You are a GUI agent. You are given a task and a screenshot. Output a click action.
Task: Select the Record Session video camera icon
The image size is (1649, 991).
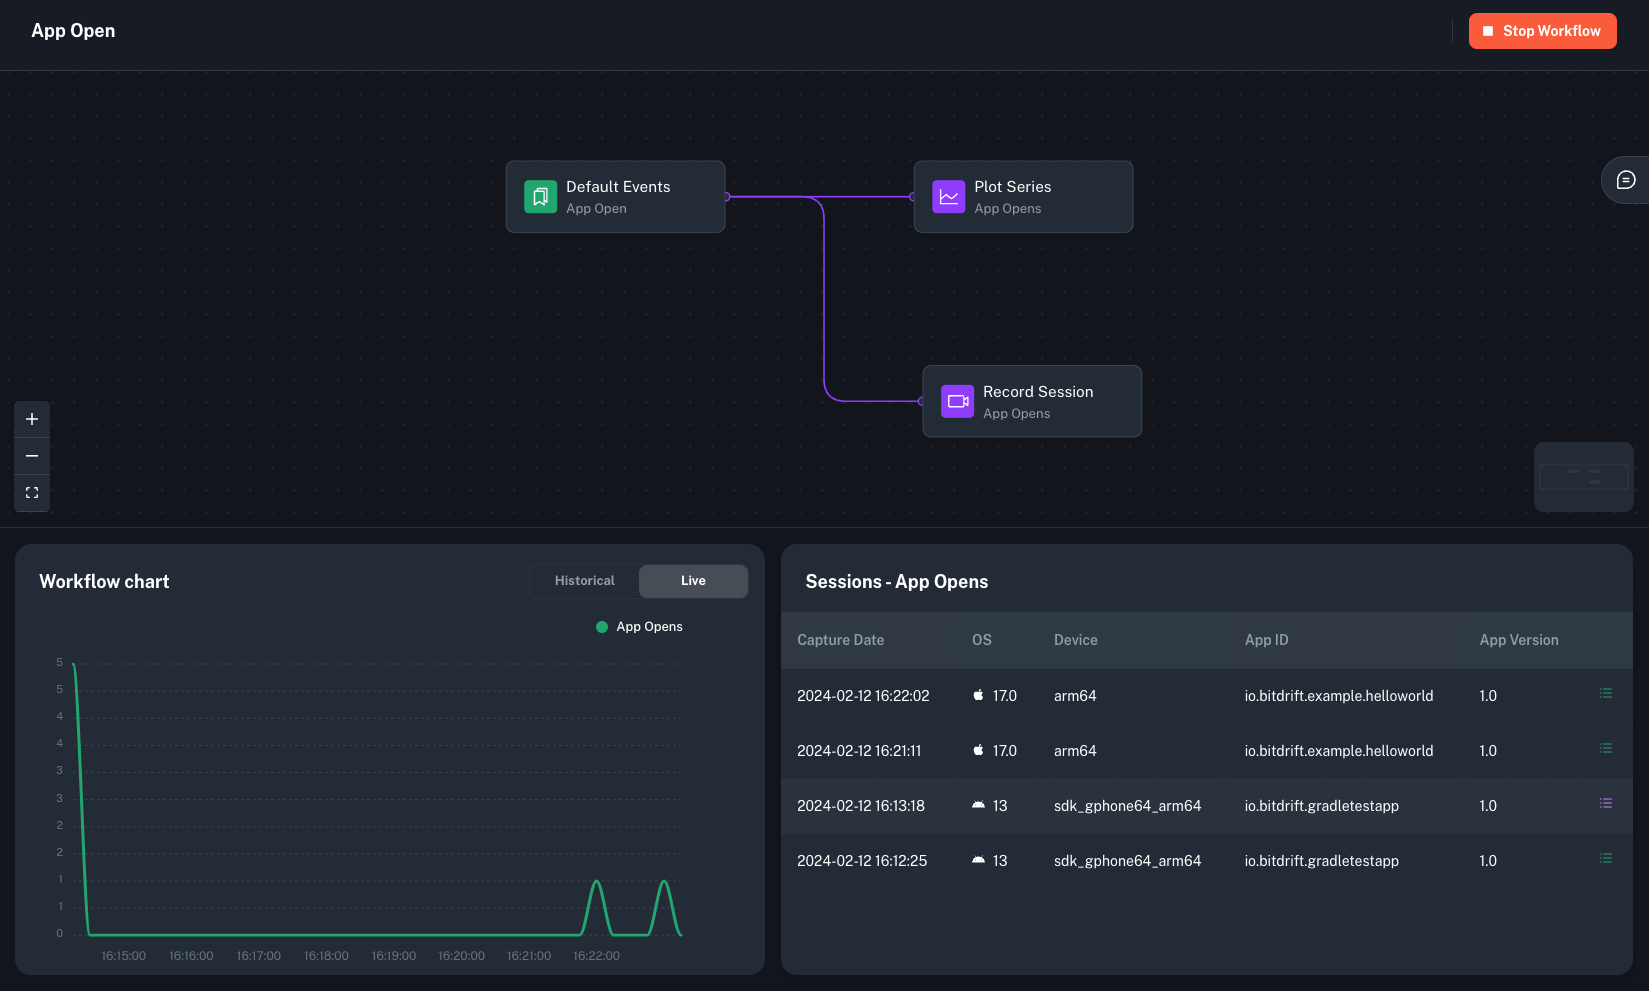pyautogui.click(x=957, y=401)
